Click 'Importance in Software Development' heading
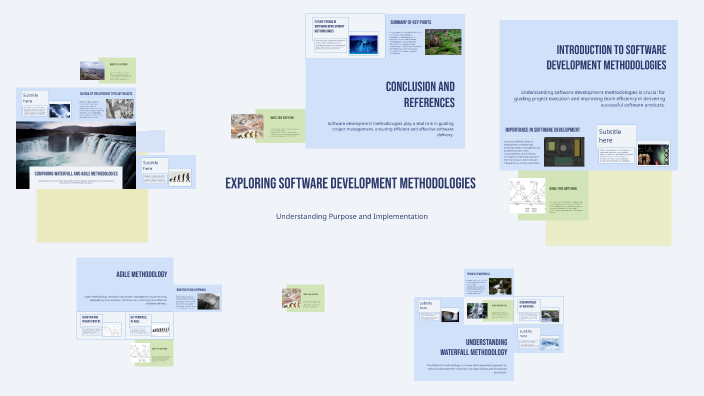The height and width of the screenshot is (396, 704). click(x=542, y=130)
